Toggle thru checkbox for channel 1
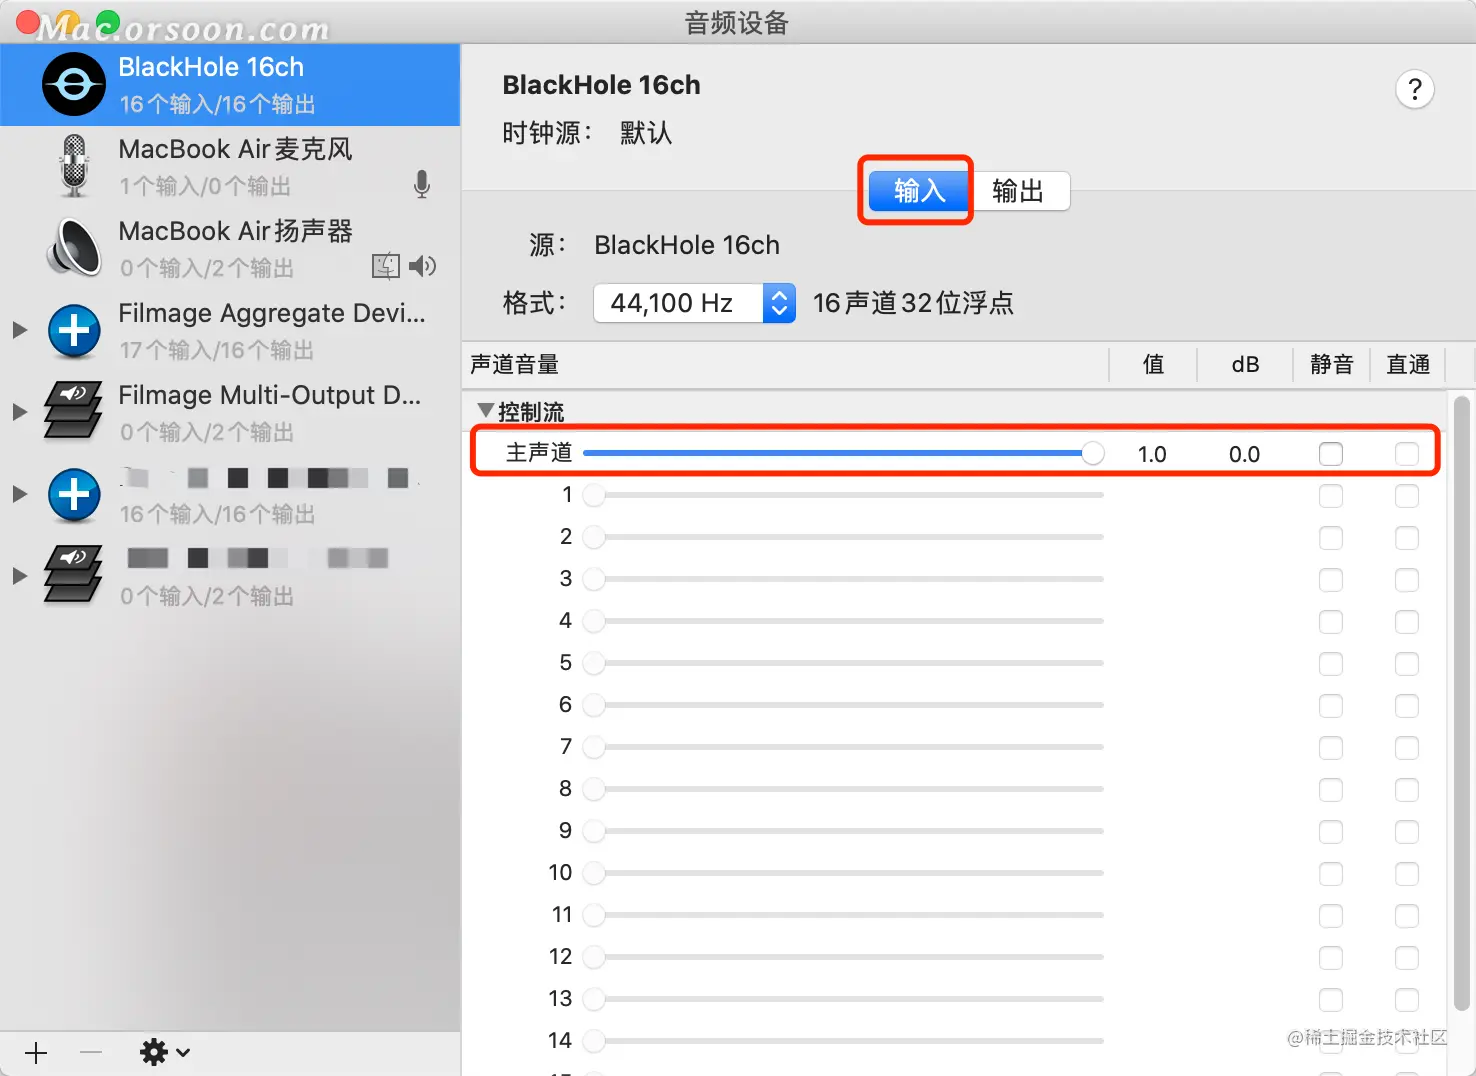The image size is (1476, 1076). pyautogui.click(x=1407, y=496)
